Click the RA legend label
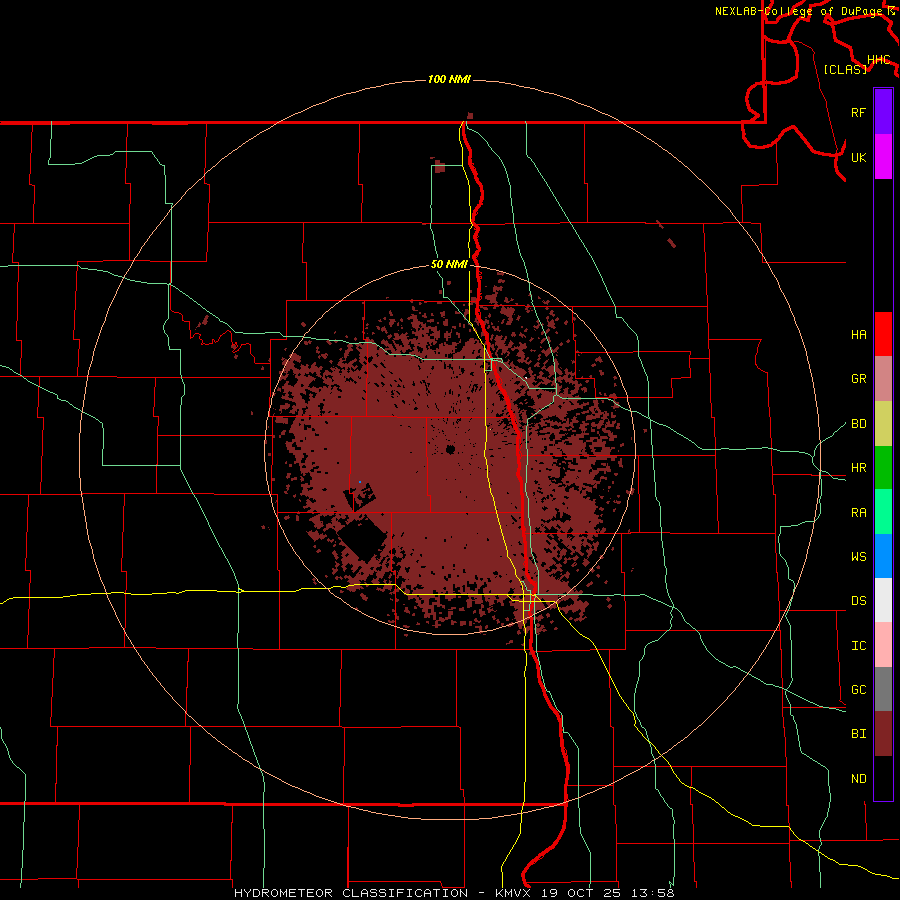 (858, 512)
